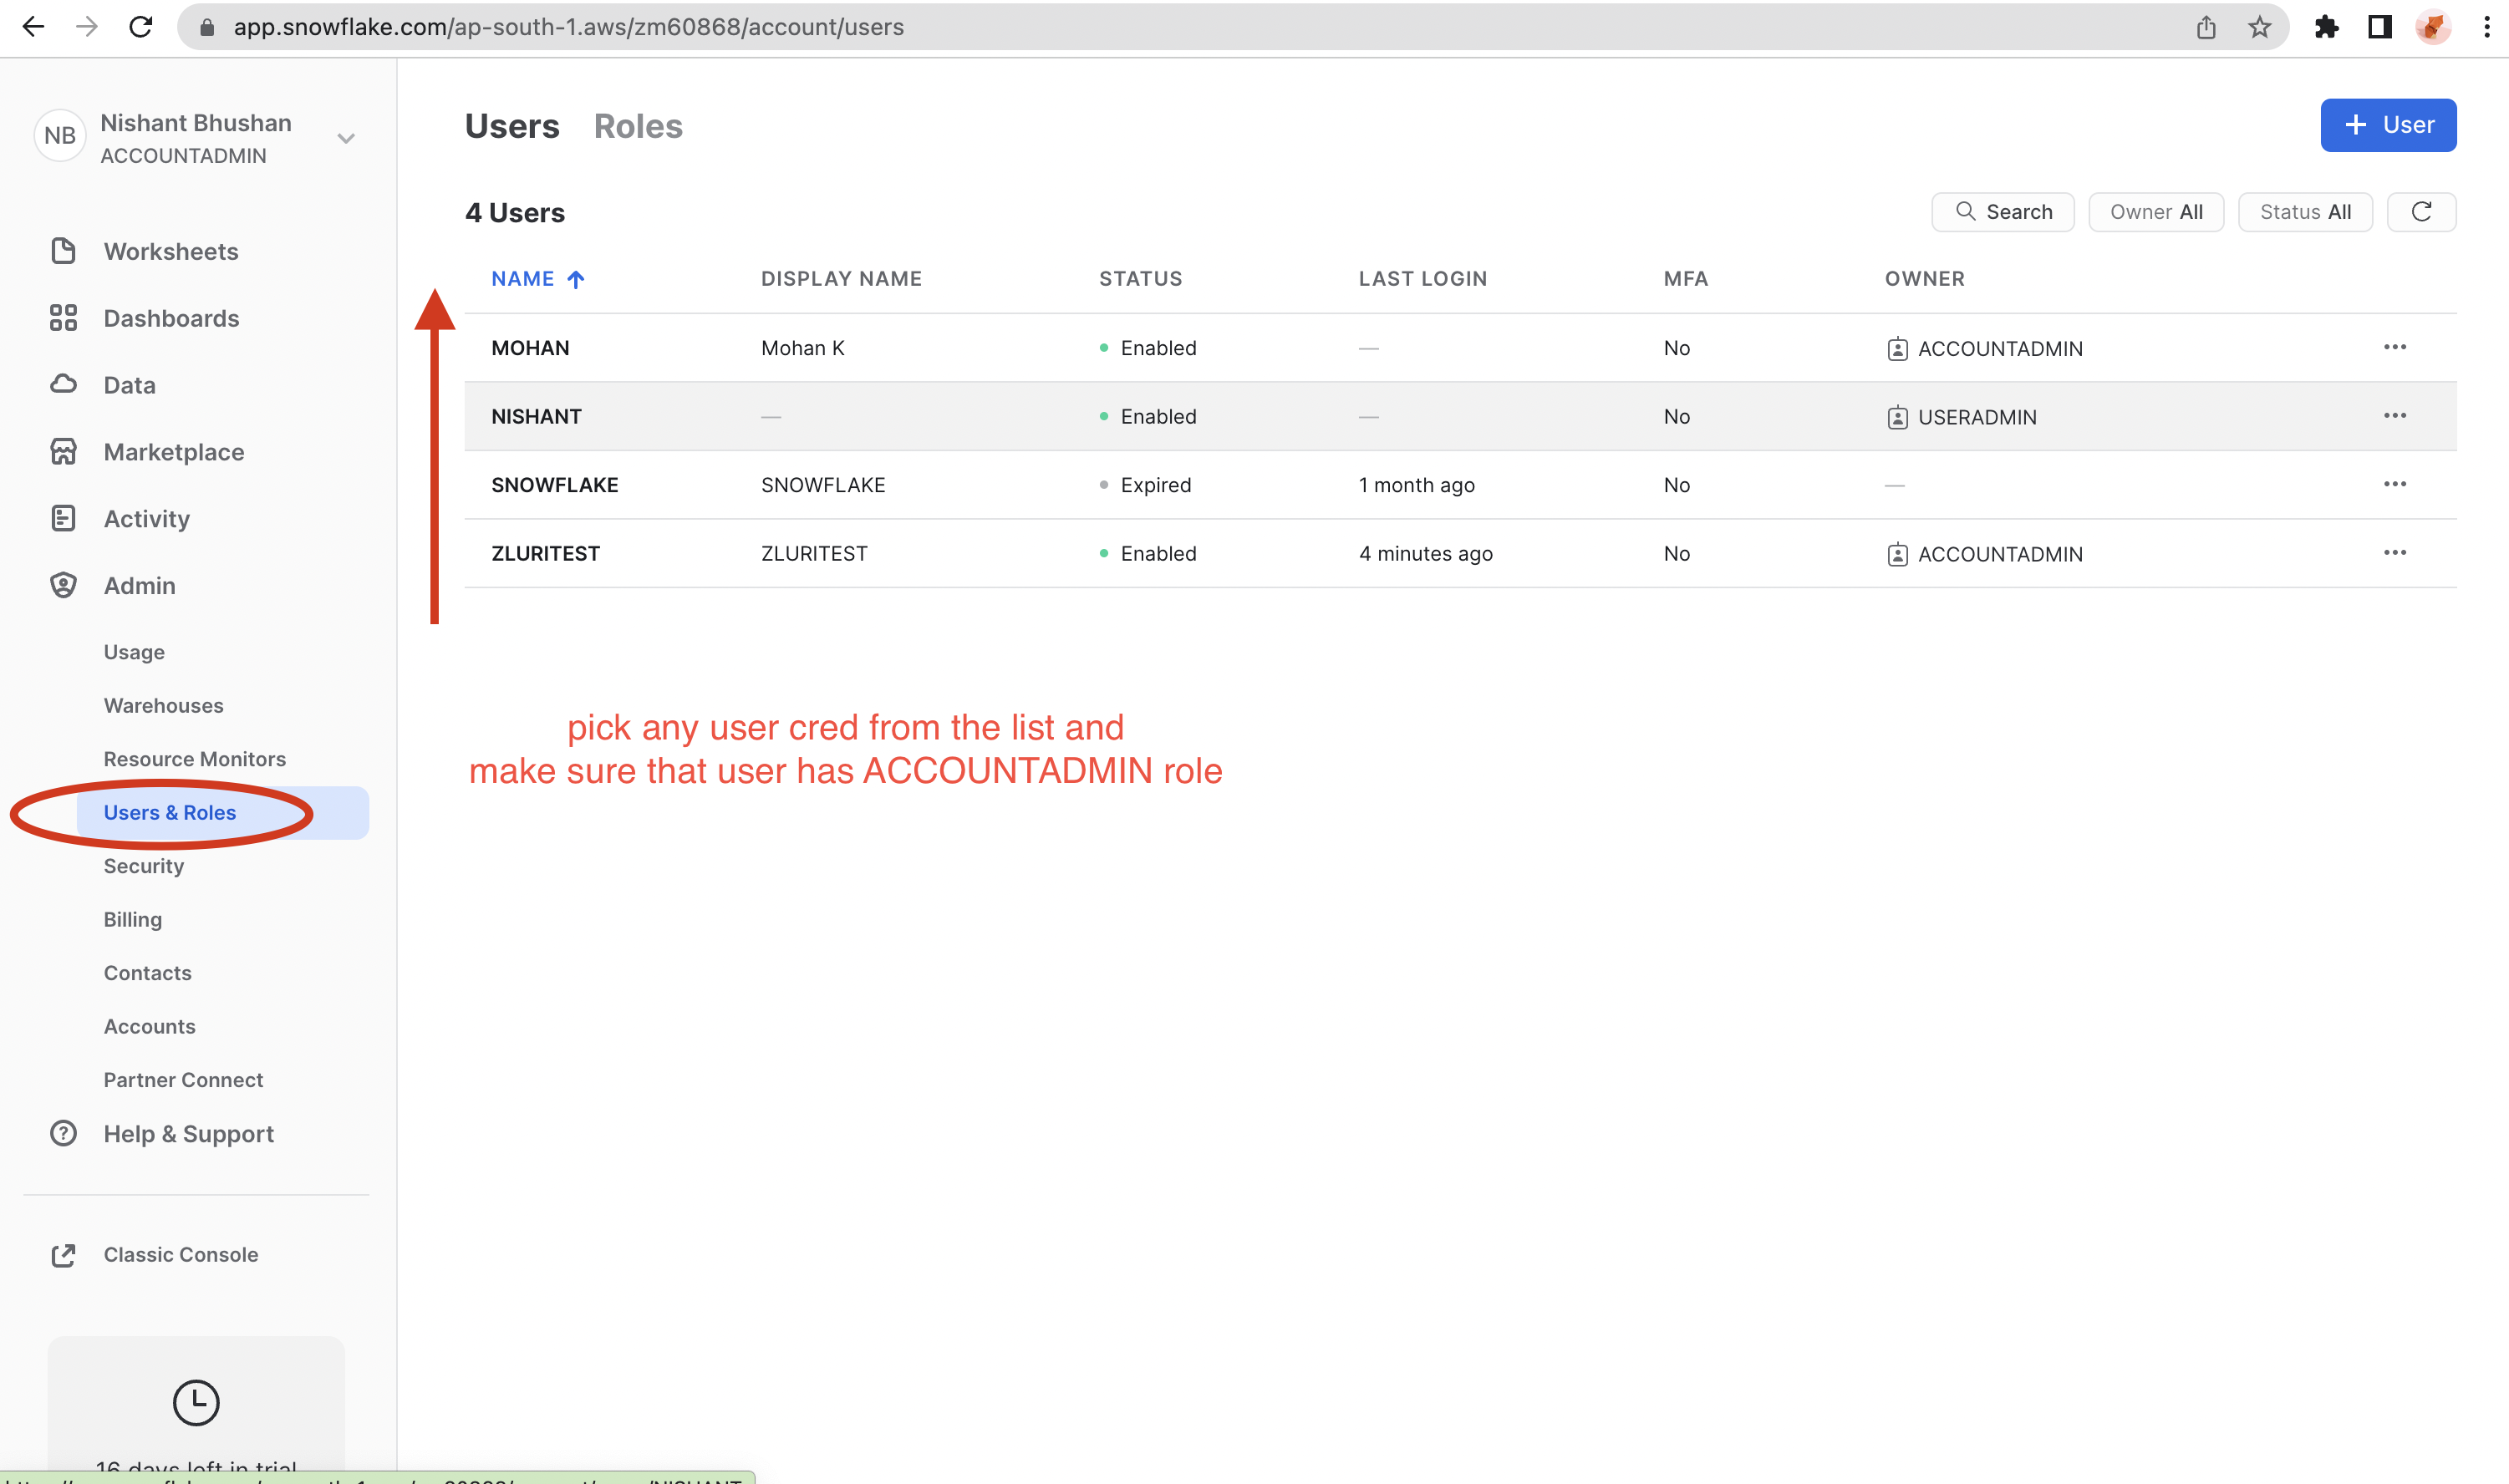The height and width of the screenshot is (1484, 2509).
Task: Click '1 month ago' last login cell
Action: 1416,485
